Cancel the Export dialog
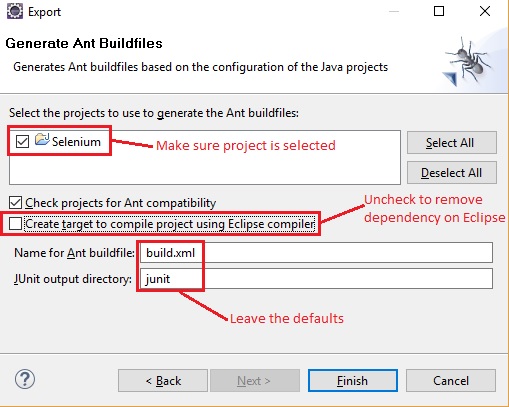This screenshot has height=407, width=509. 451,380
